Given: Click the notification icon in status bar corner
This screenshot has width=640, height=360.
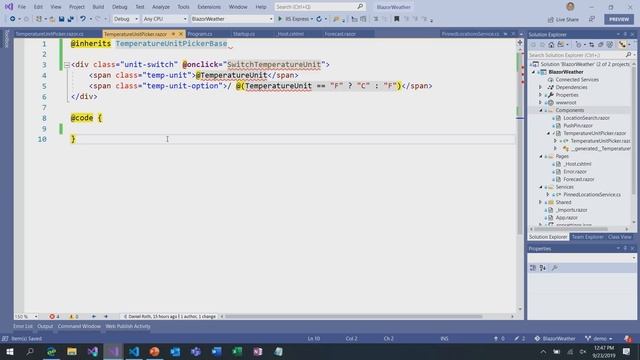Looking at the screenshot, I should pyautogui.click(x=628, y=338).
